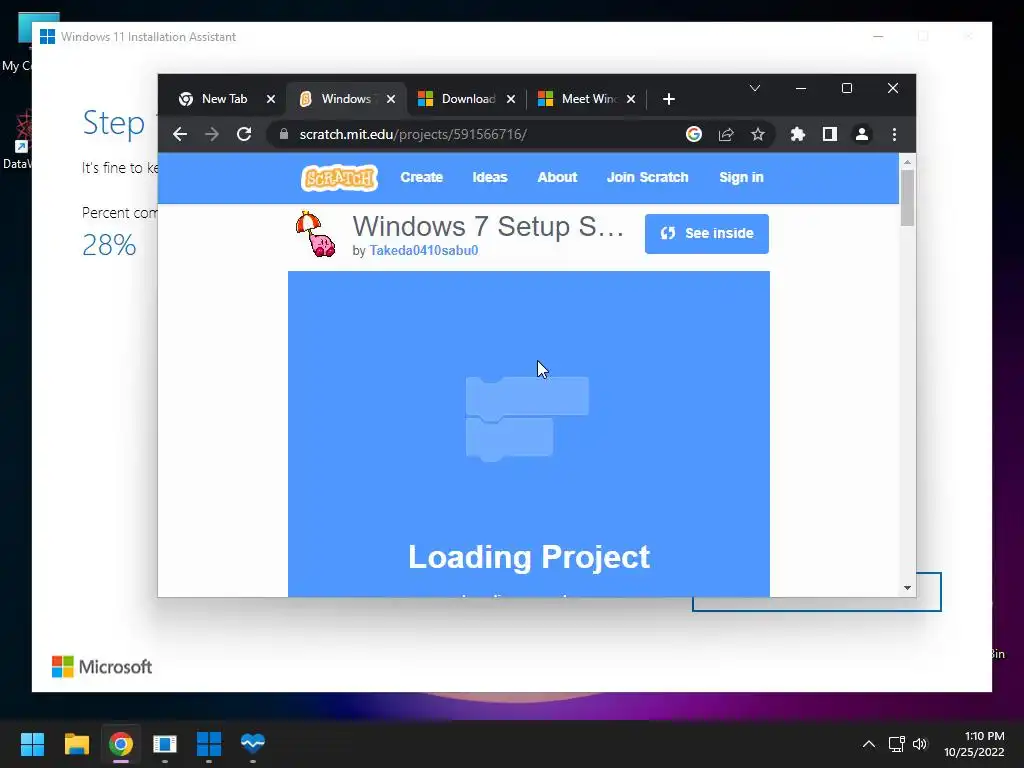Open the white window app in taskbar
Viewport: 1024px width, 768px height.
(165, 744)
